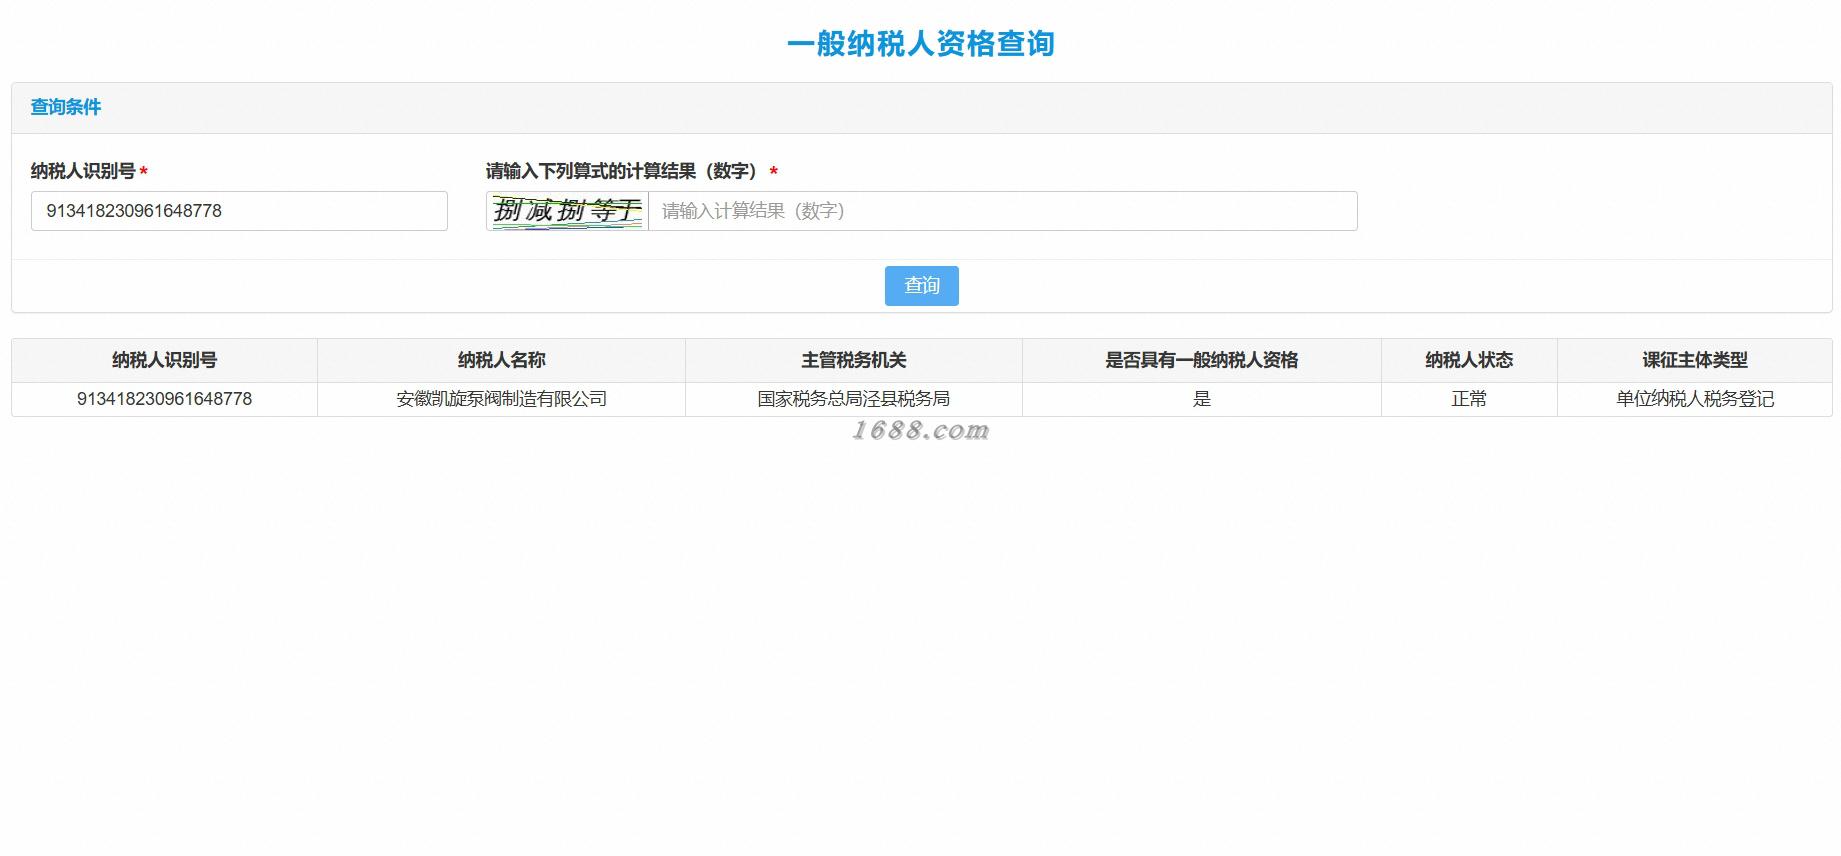Select the 纳税人识别号 column header

pos(164,360)
